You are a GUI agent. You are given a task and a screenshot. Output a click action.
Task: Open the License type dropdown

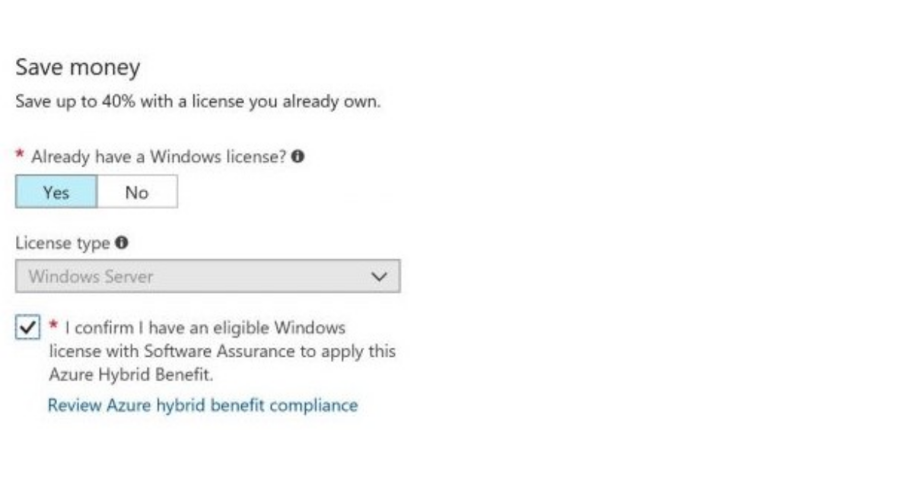(x=208, y=276)
